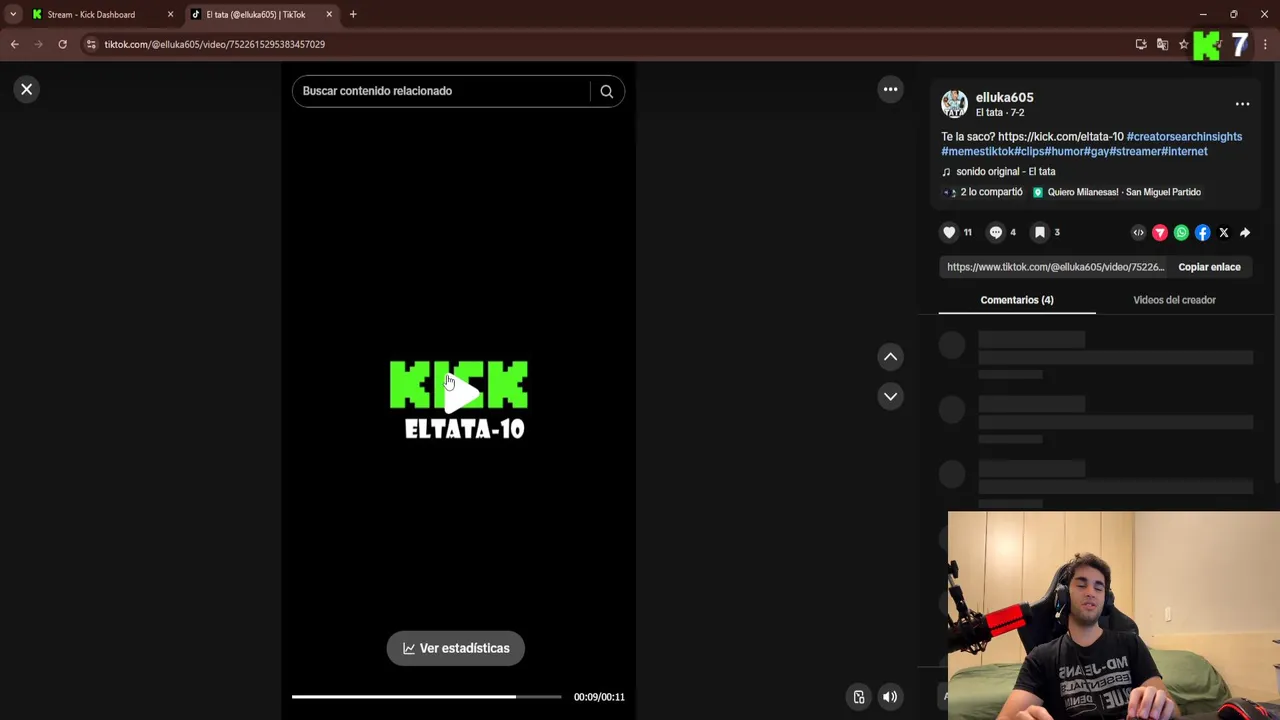
Task: Switch to 'Comentarios (4)' tab
Action: pos(1017,300)
